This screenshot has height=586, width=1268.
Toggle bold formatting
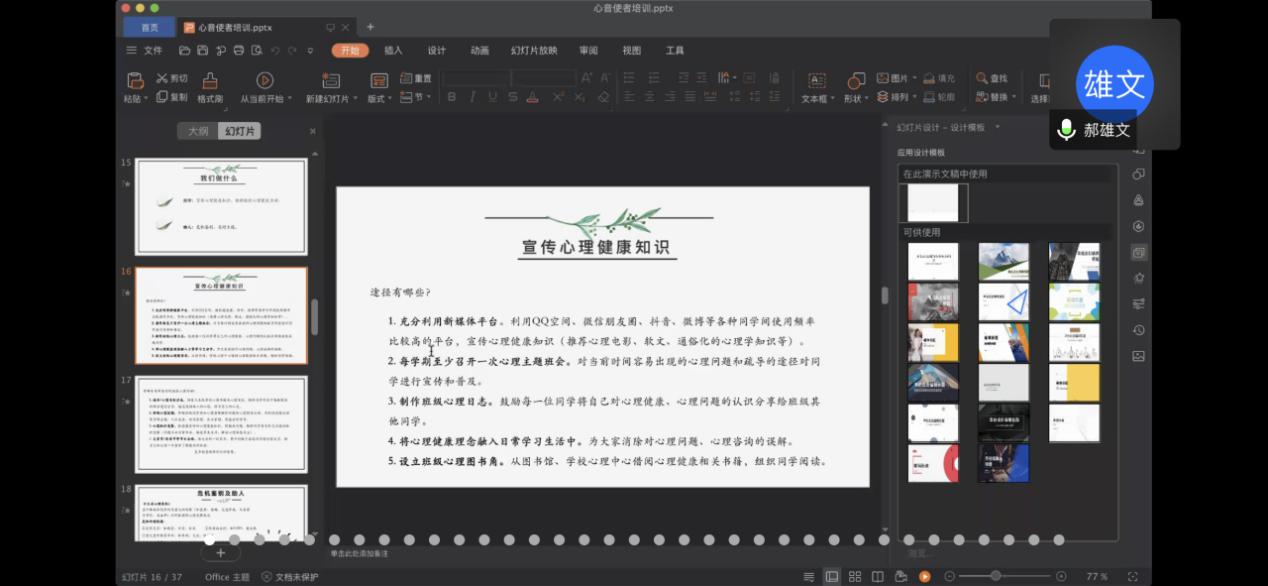452,97
